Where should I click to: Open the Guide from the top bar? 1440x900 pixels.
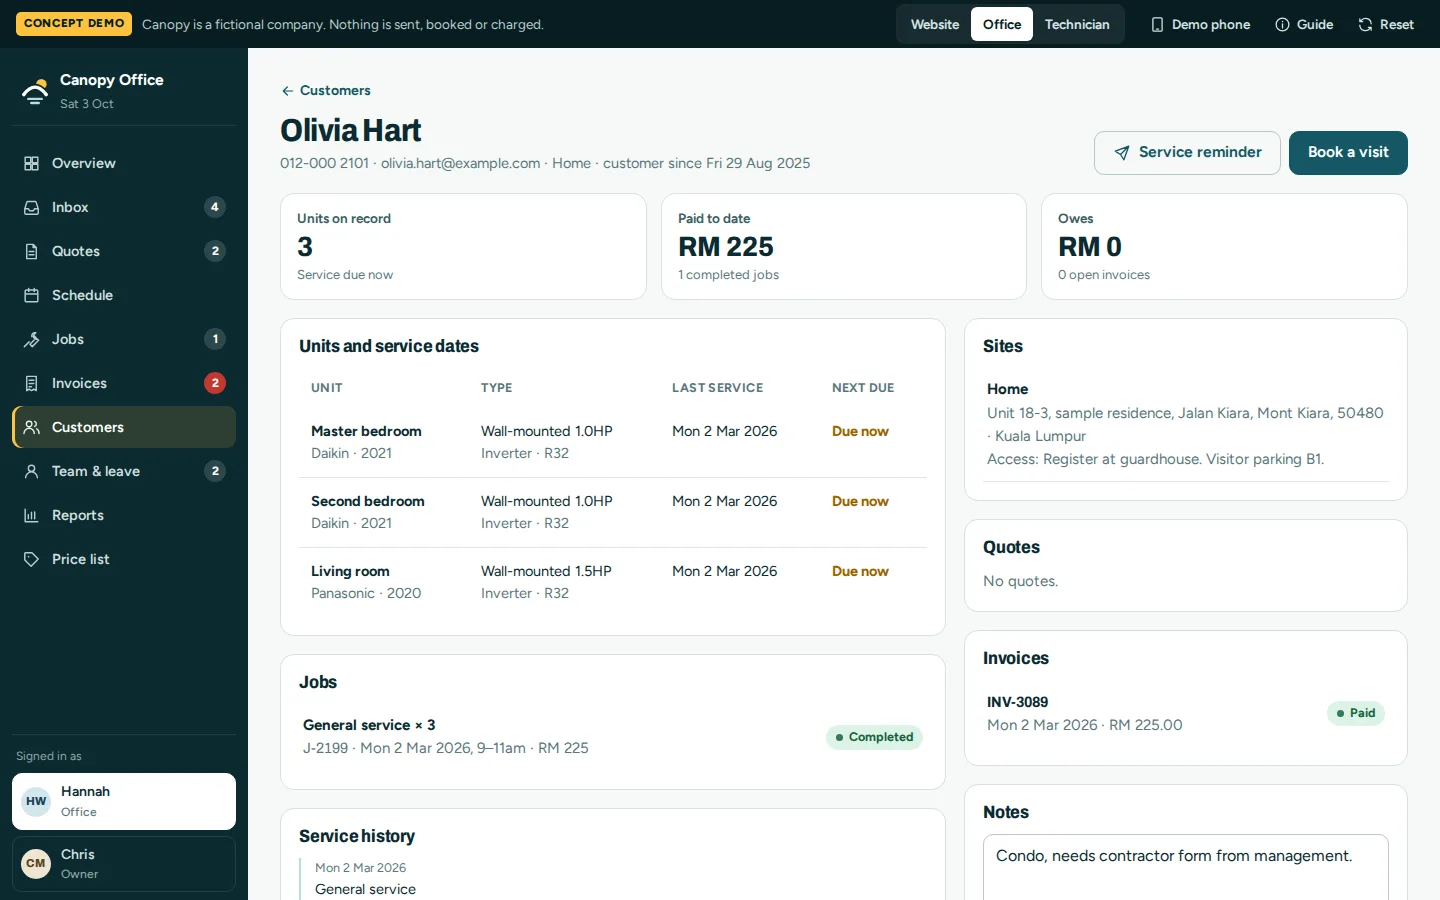click(1304, 24)
